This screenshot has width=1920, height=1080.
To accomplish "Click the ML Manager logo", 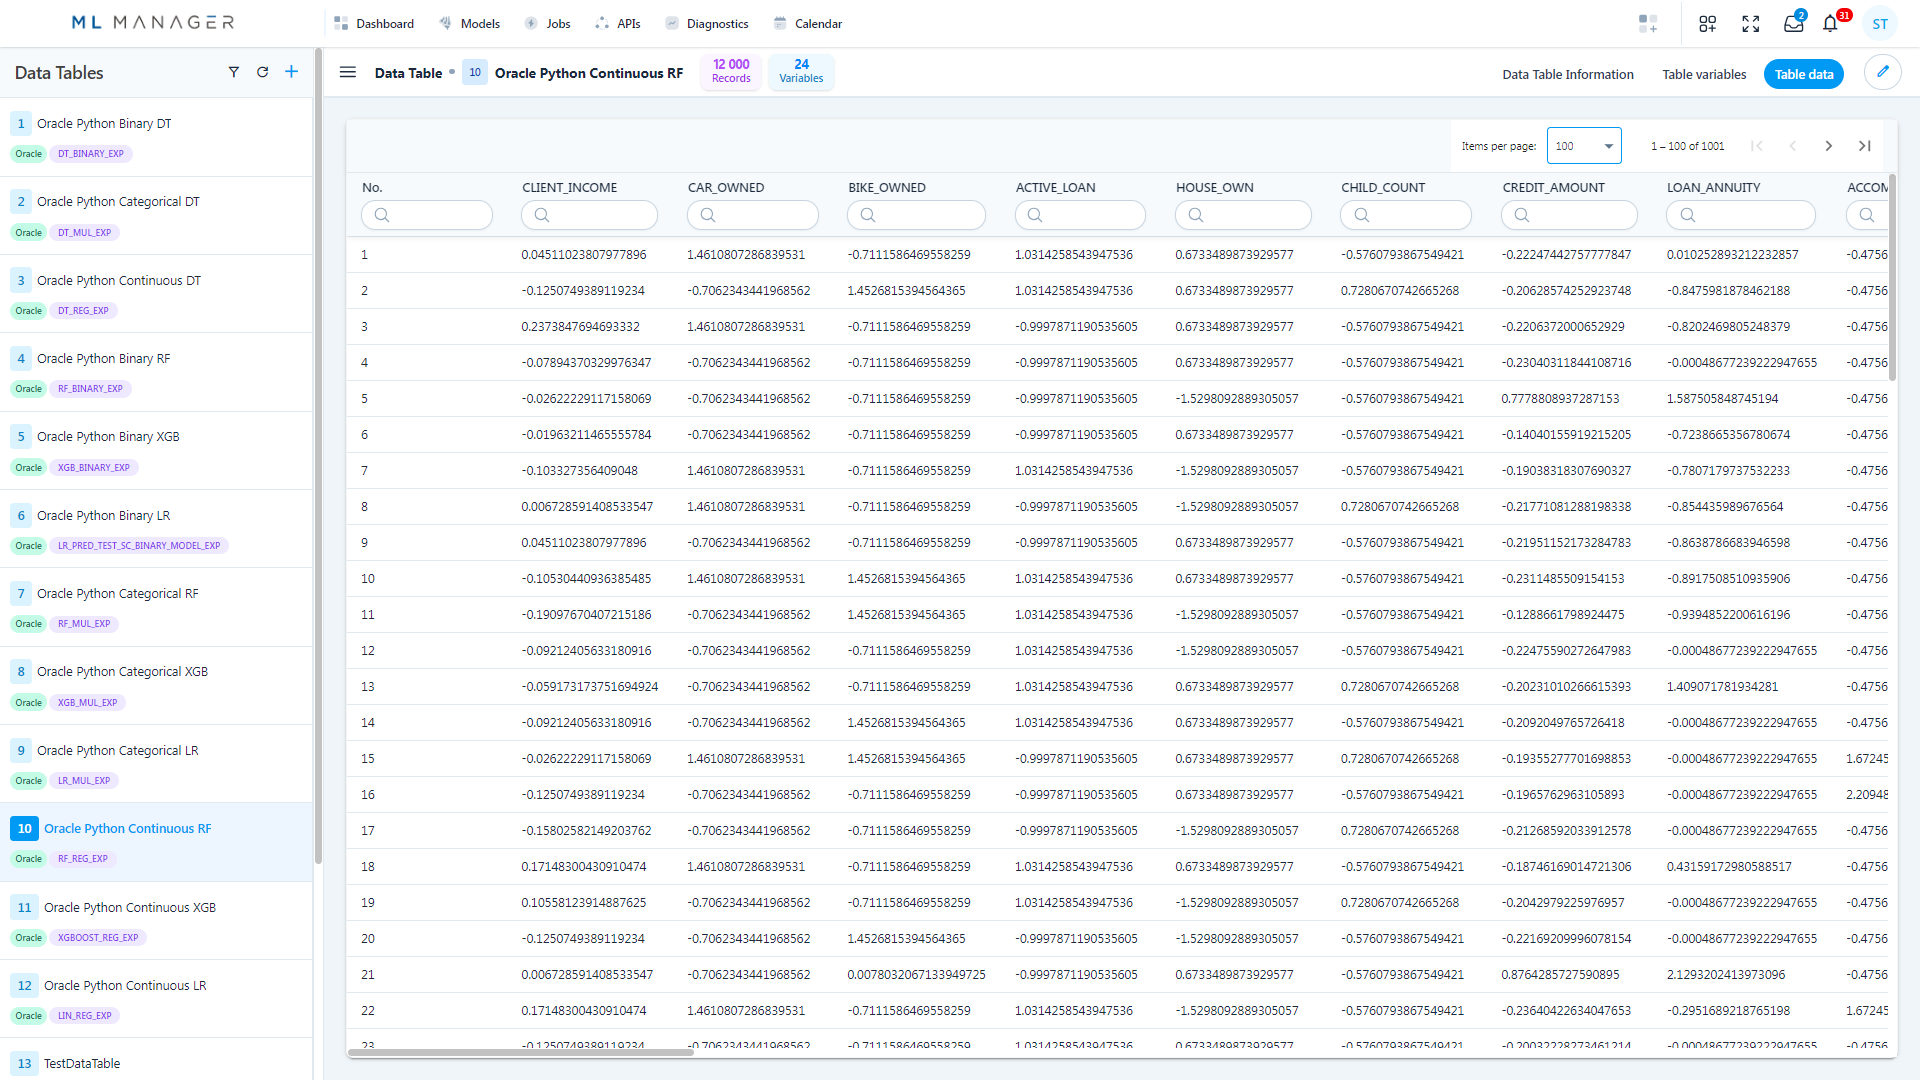I will pos(153,22).
